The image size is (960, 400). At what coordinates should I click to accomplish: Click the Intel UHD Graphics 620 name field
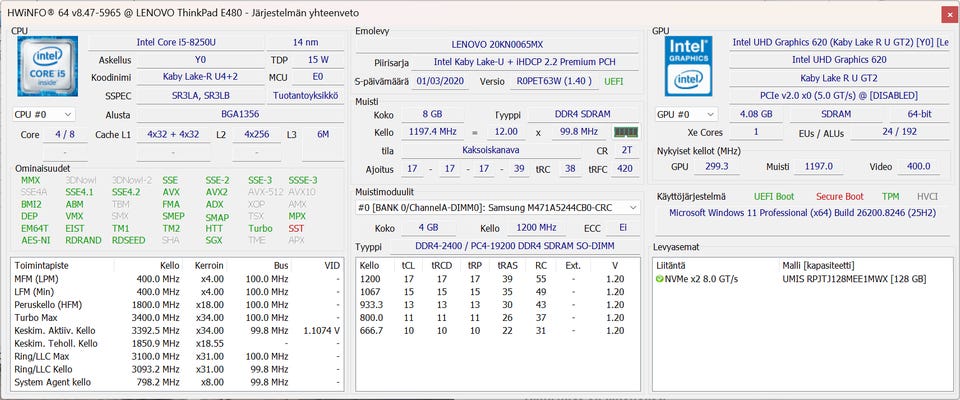pyautogui.click(x=839, y=60)
